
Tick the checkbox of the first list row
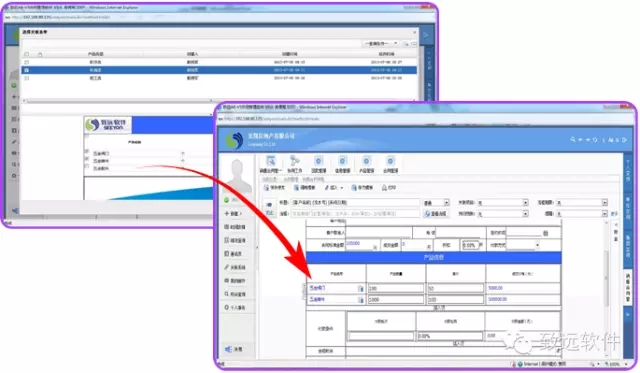click(27, 62)
